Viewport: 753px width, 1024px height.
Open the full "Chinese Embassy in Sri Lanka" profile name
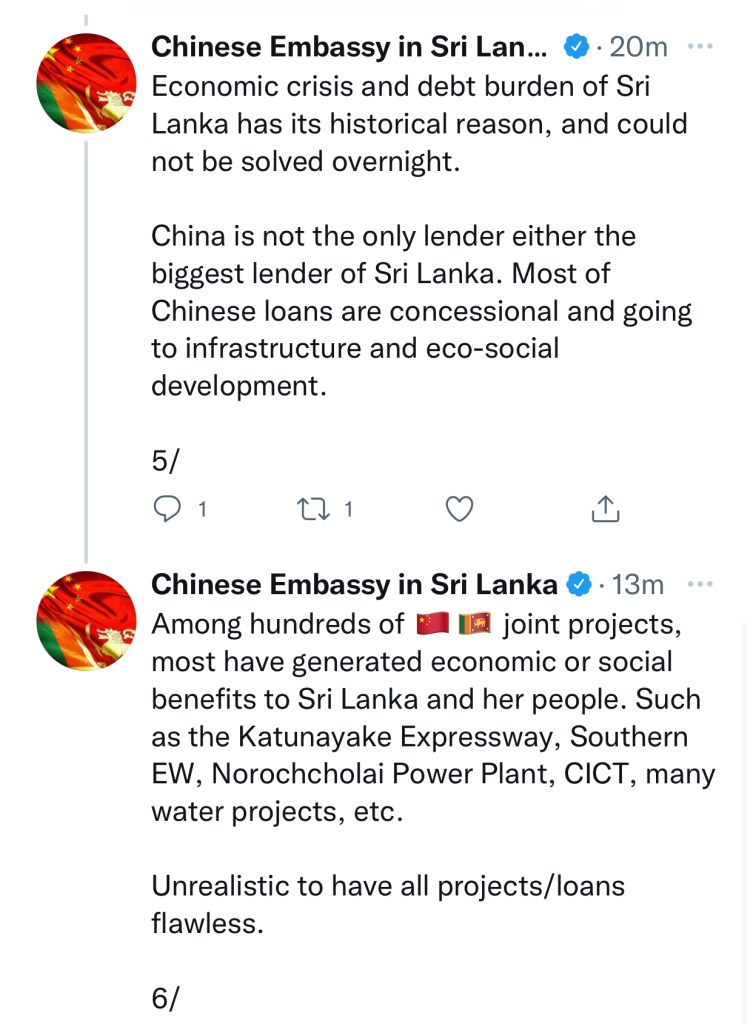click(x=354, y=584)
